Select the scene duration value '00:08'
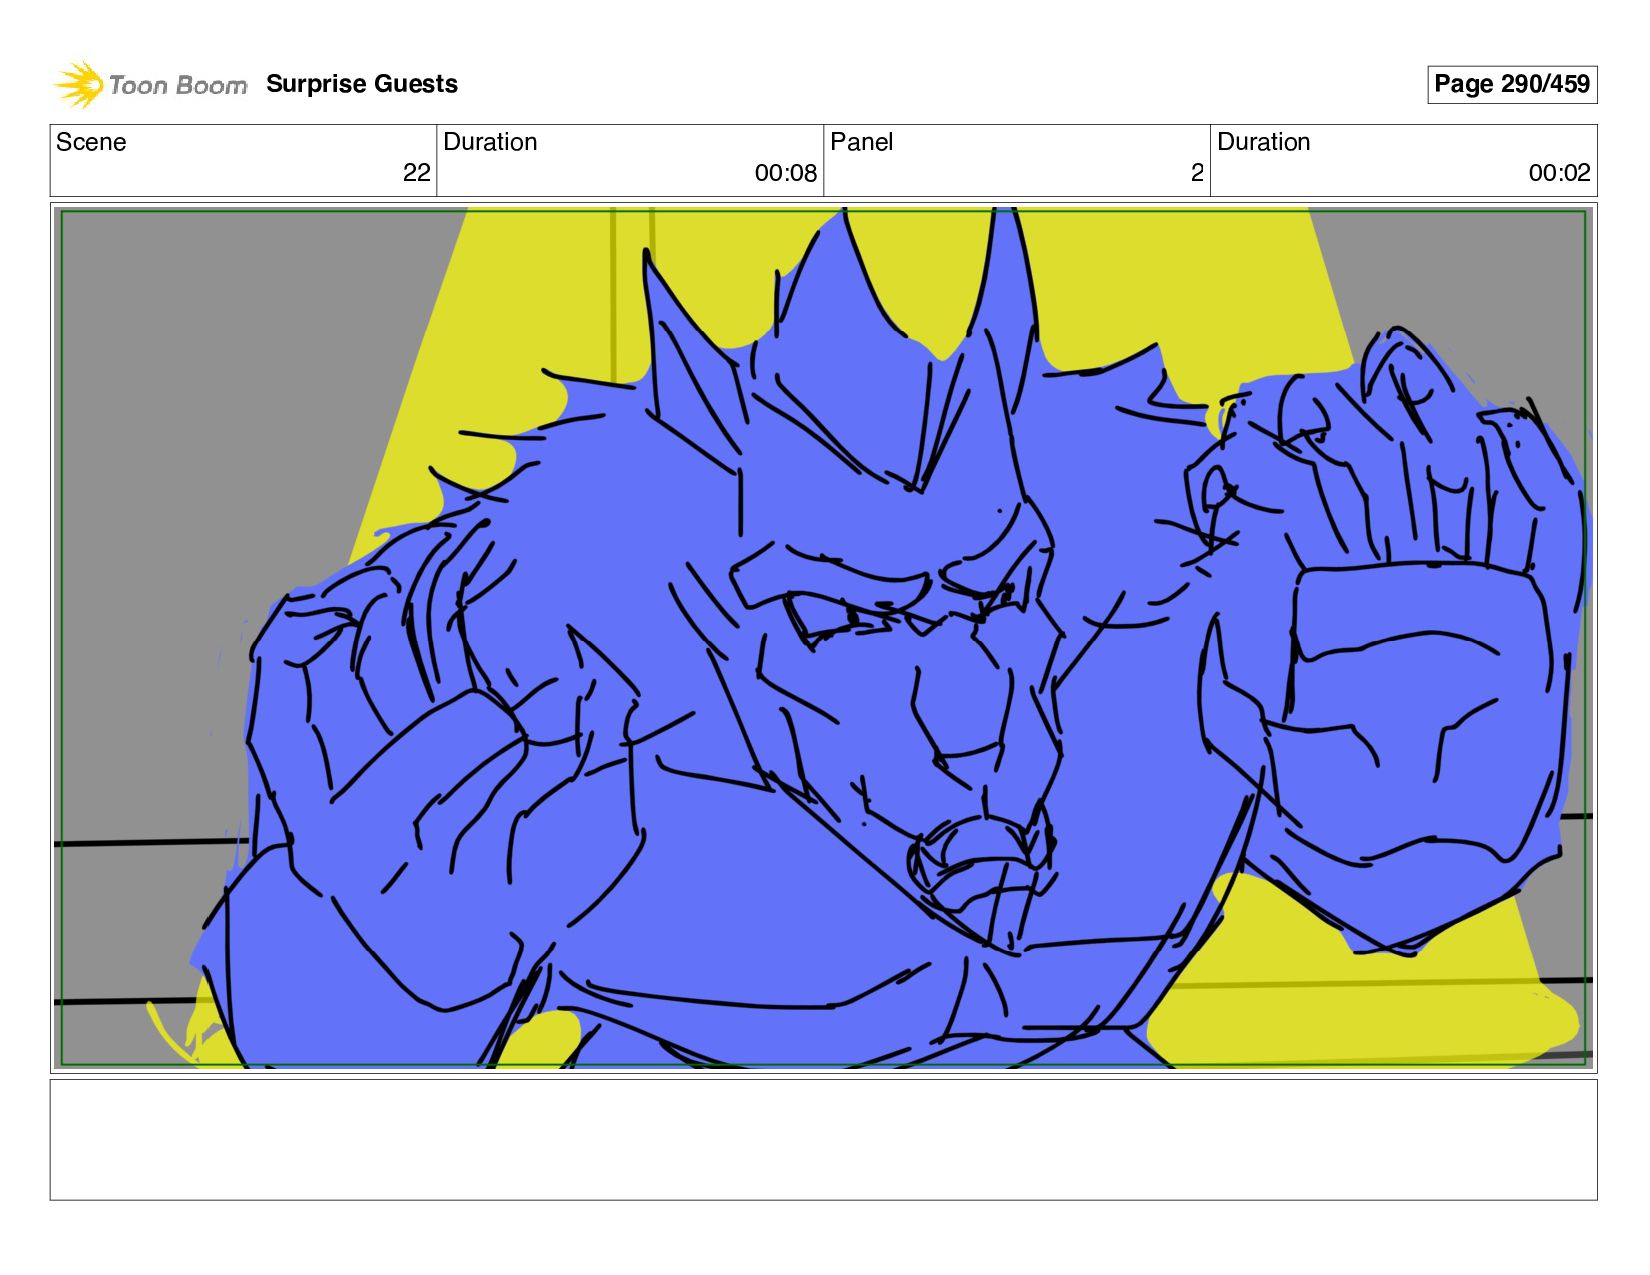This screenshot has height=1275, width=1650. 786,173
